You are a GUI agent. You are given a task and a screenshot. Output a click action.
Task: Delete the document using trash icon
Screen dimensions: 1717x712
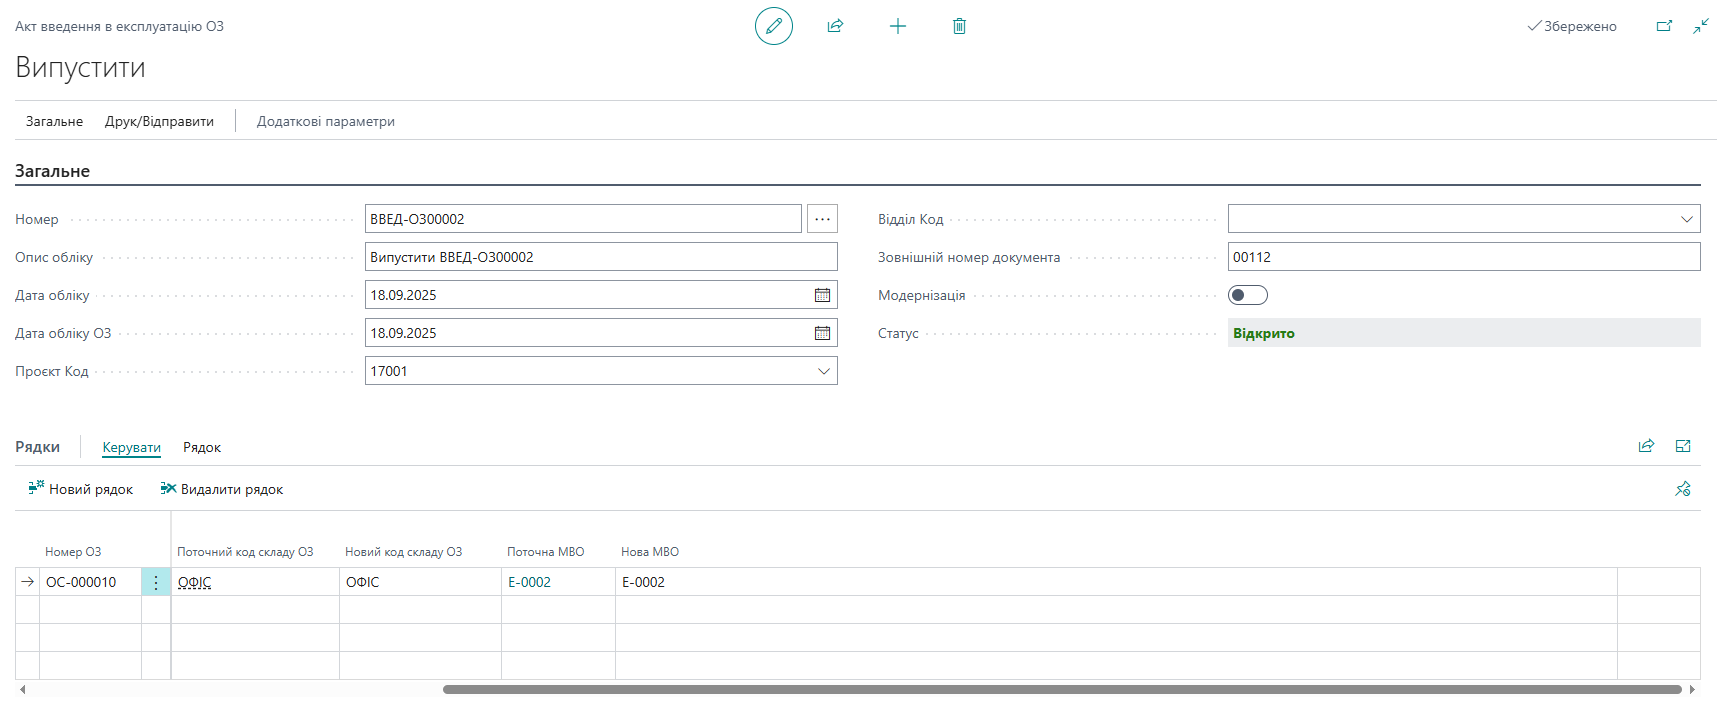pos(959,26)
